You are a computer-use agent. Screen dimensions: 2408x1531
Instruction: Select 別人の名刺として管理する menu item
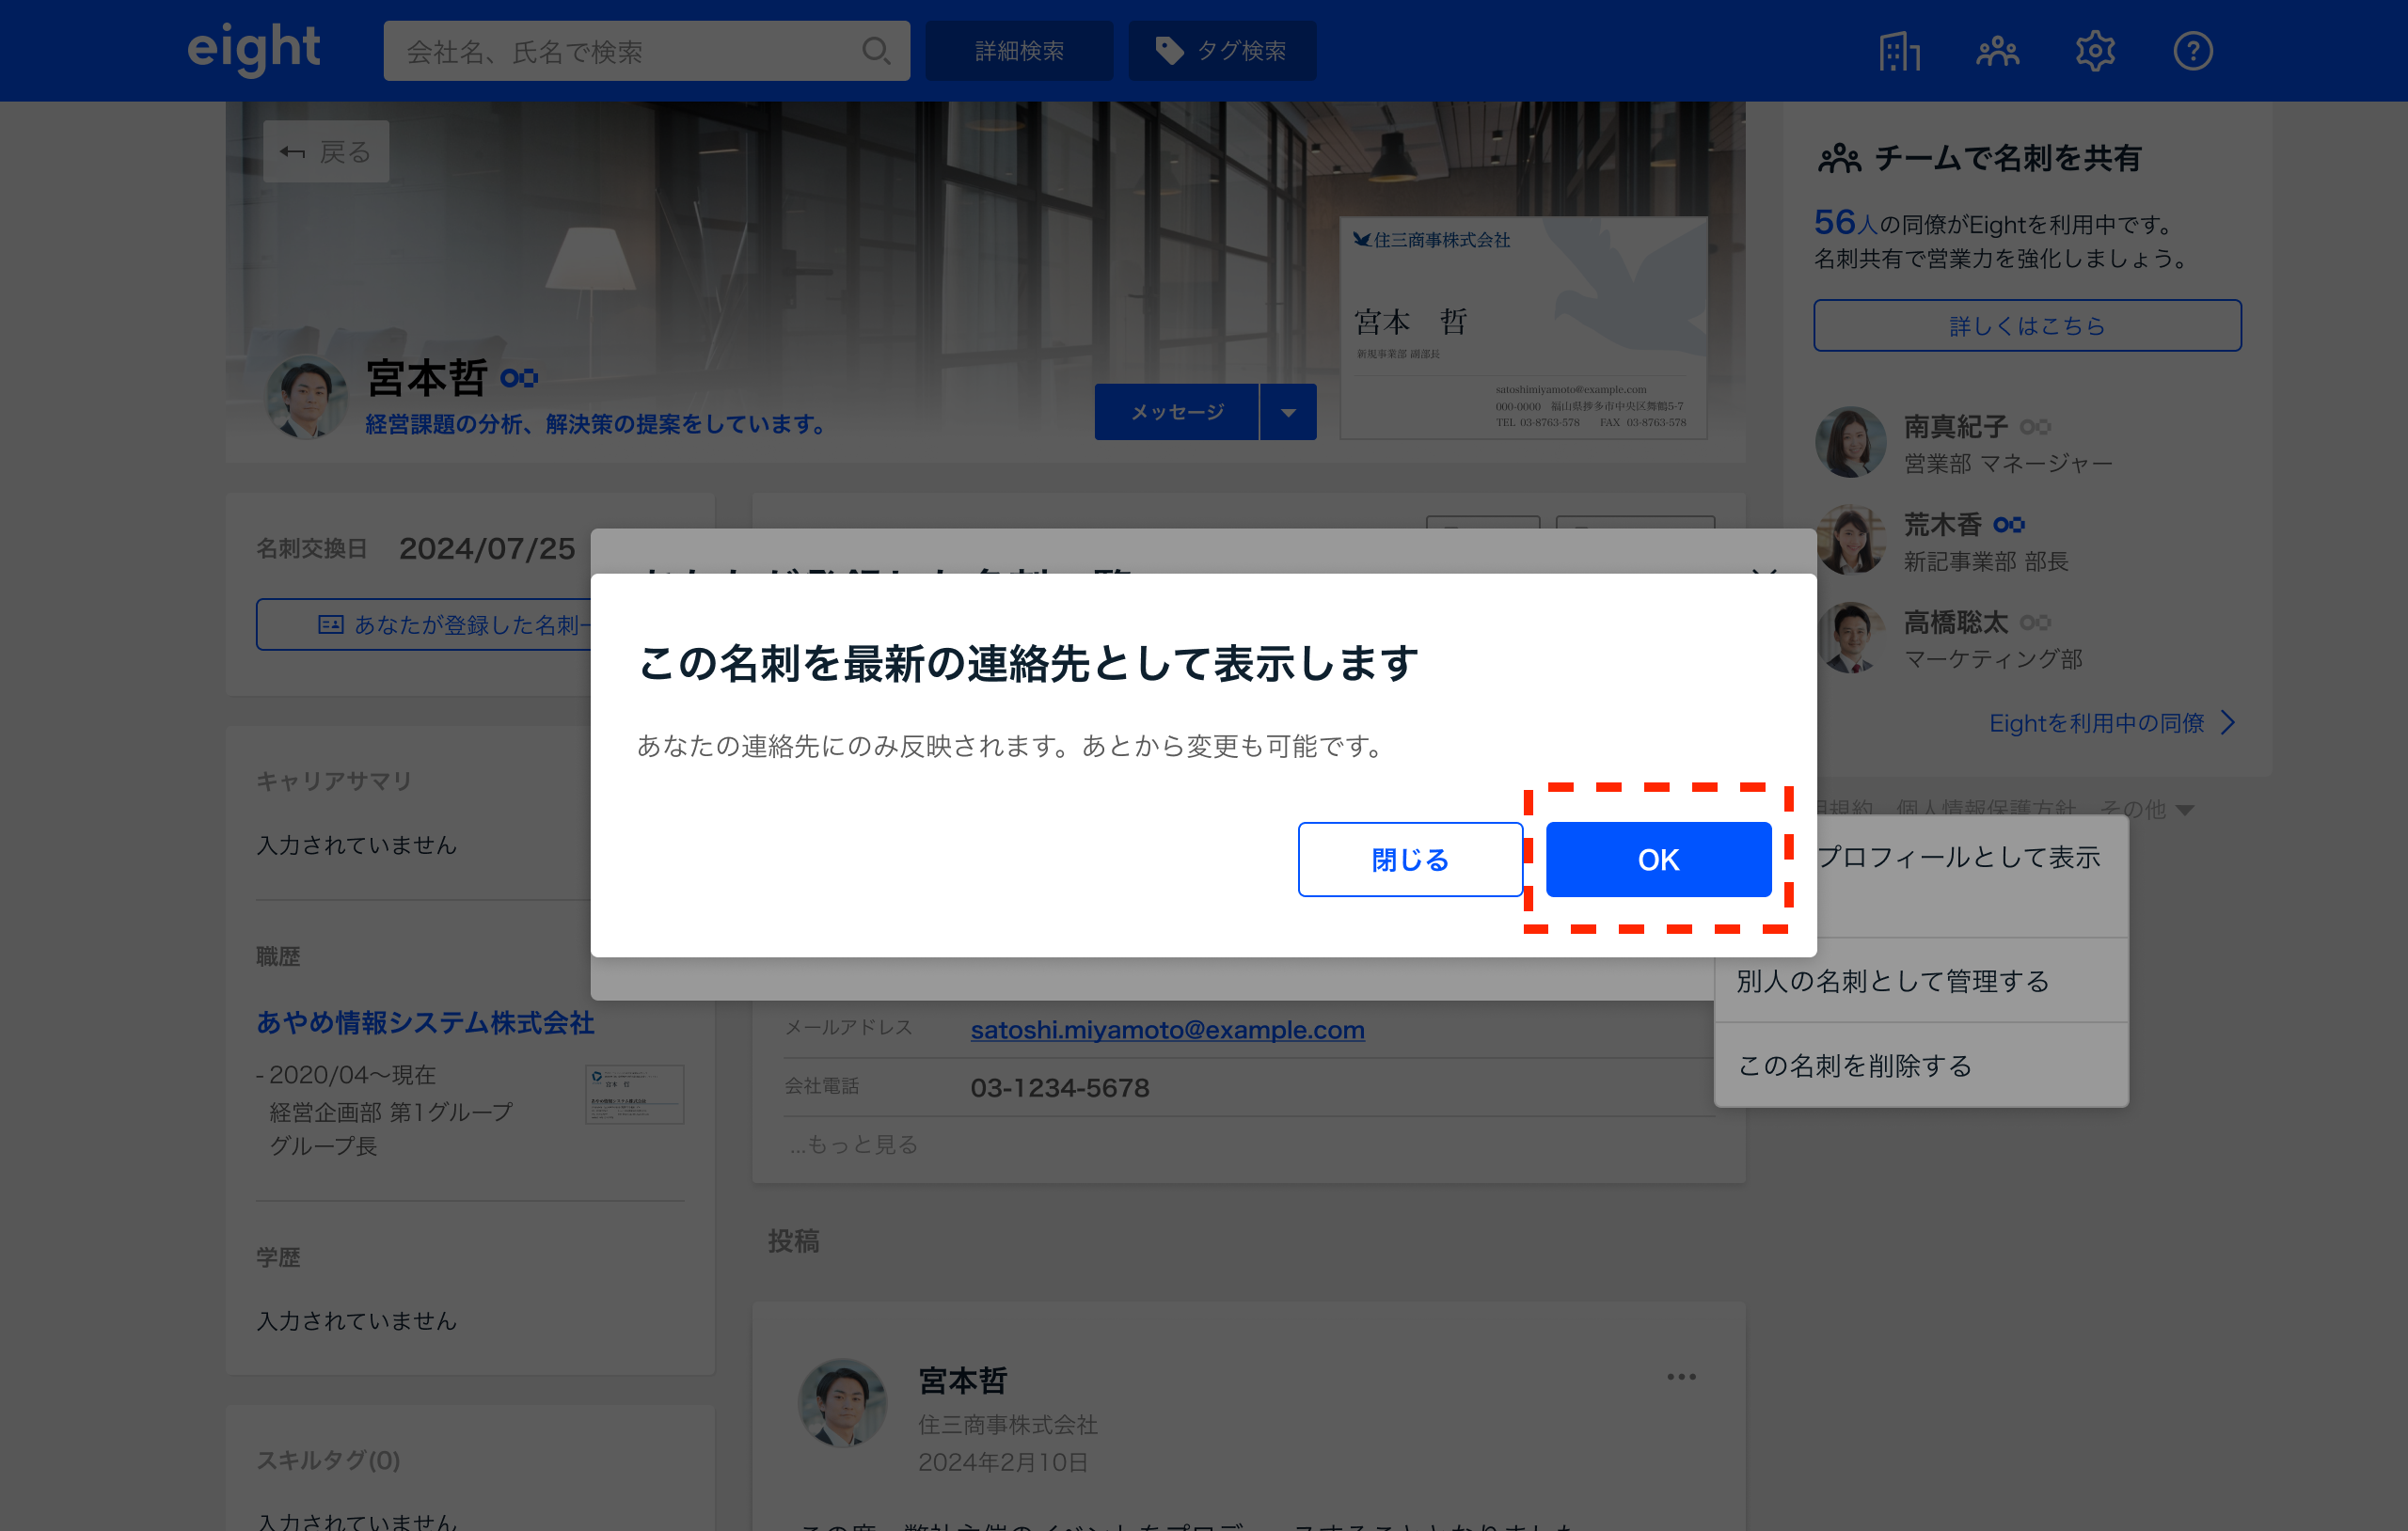(x=1892, y=981)
